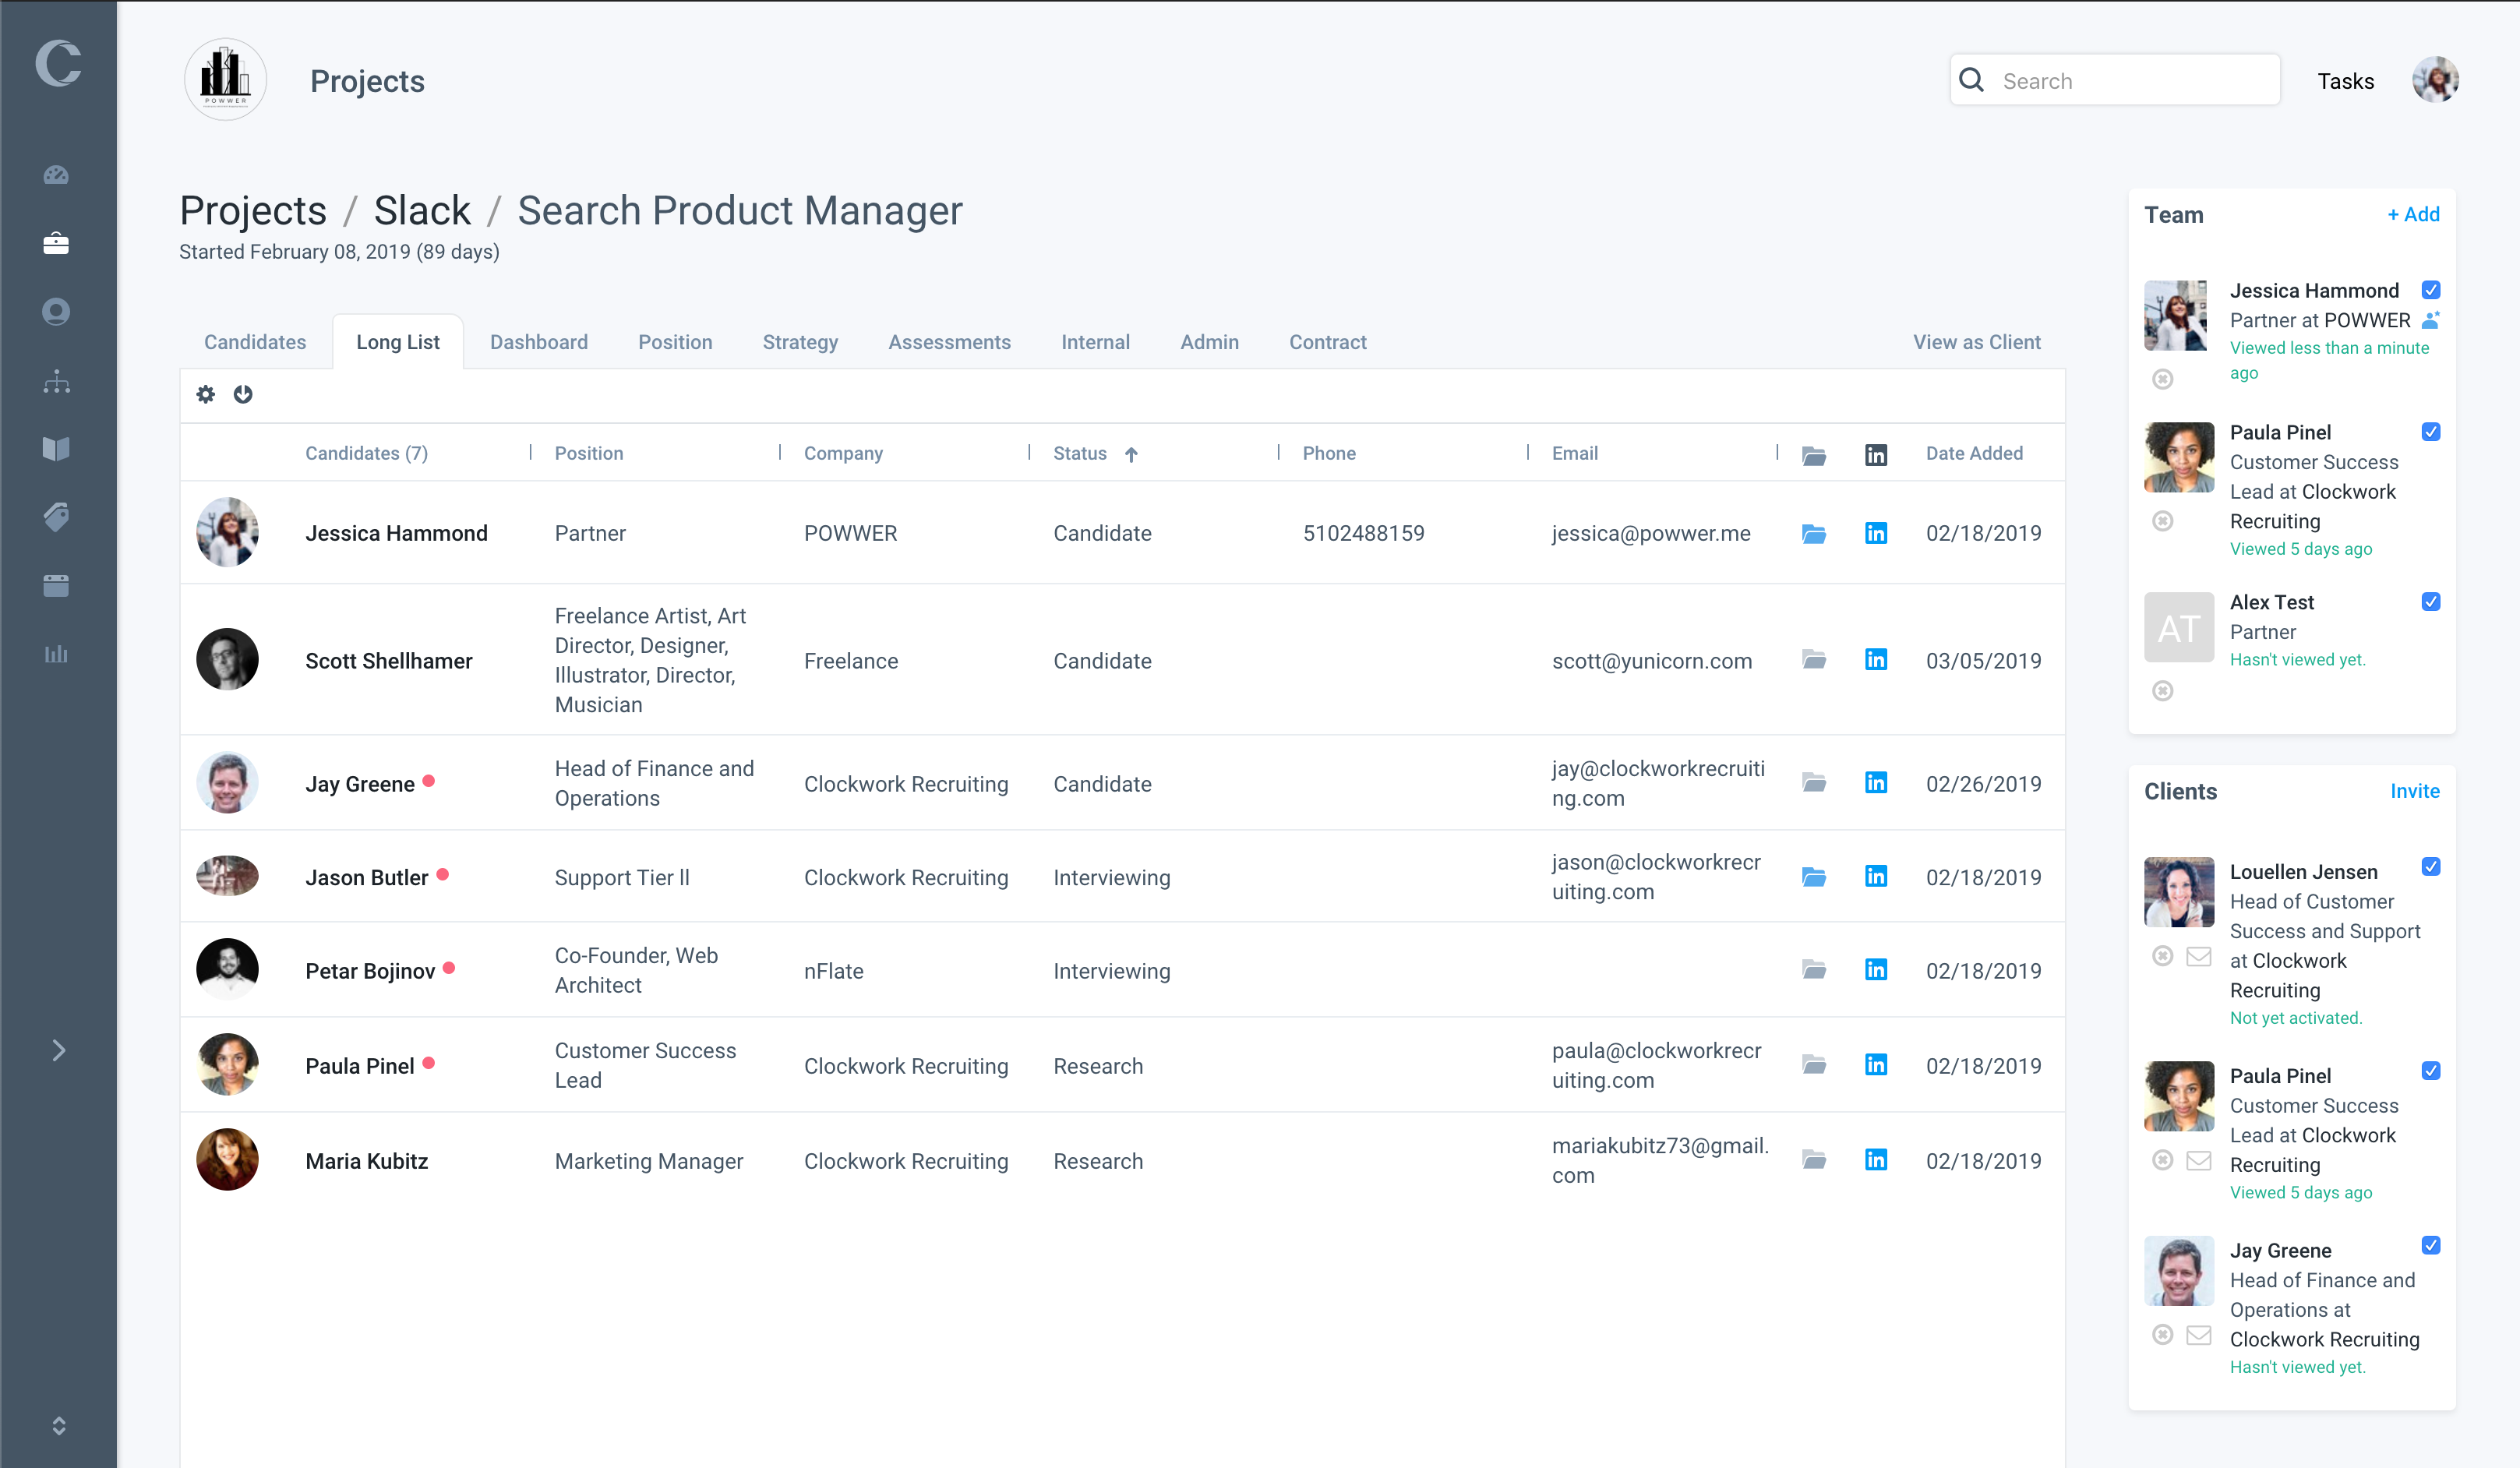Remove client Louellen Jensen with circle x icon

click(x=2163, y=957)
